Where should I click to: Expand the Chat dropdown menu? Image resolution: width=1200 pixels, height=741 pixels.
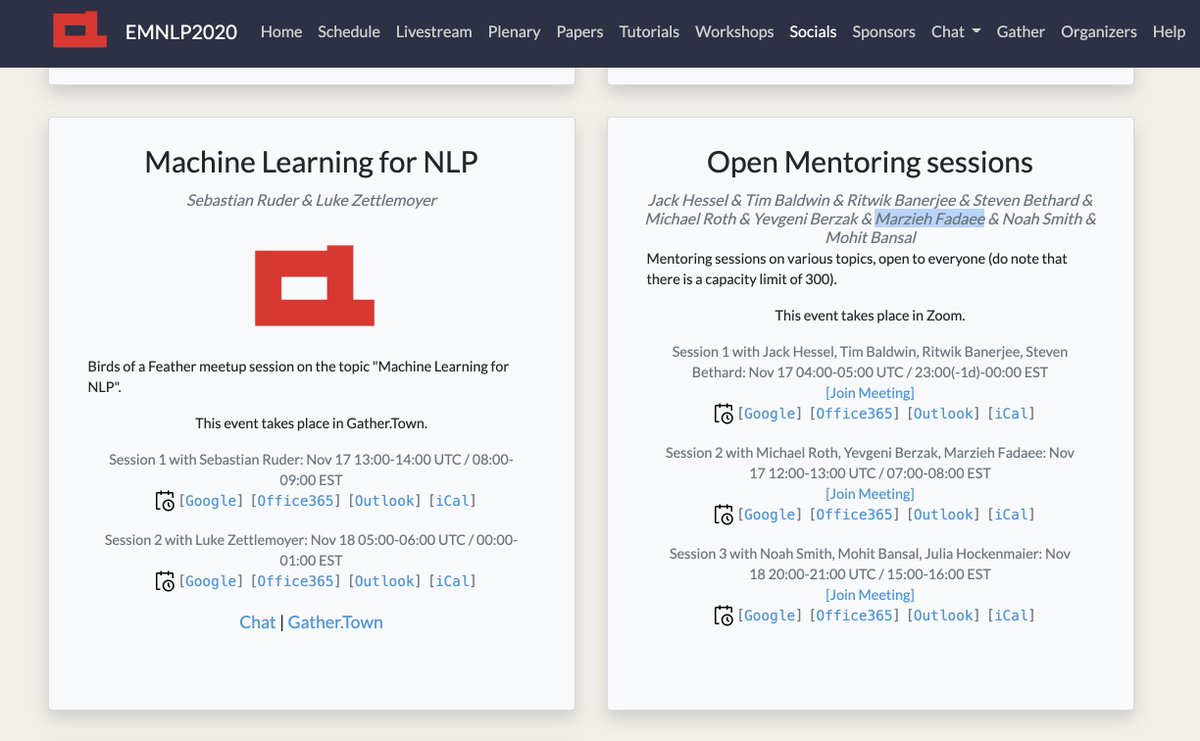coord(956,31)
